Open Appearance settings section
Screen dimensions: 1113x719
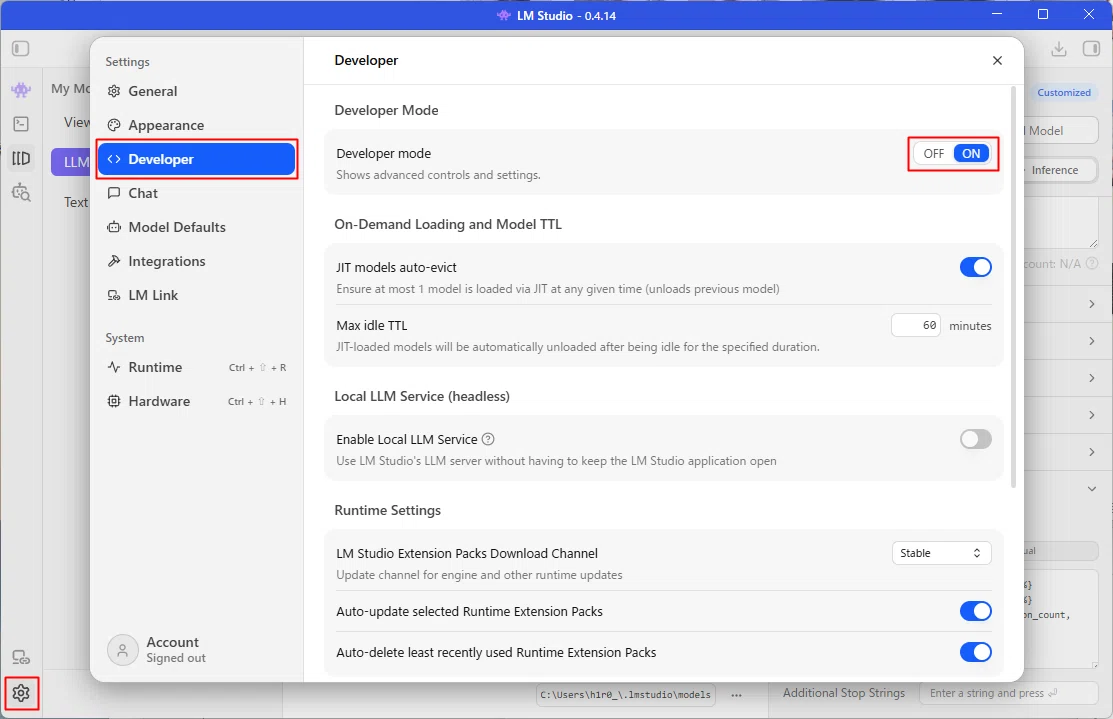click(x=197, y=125)
